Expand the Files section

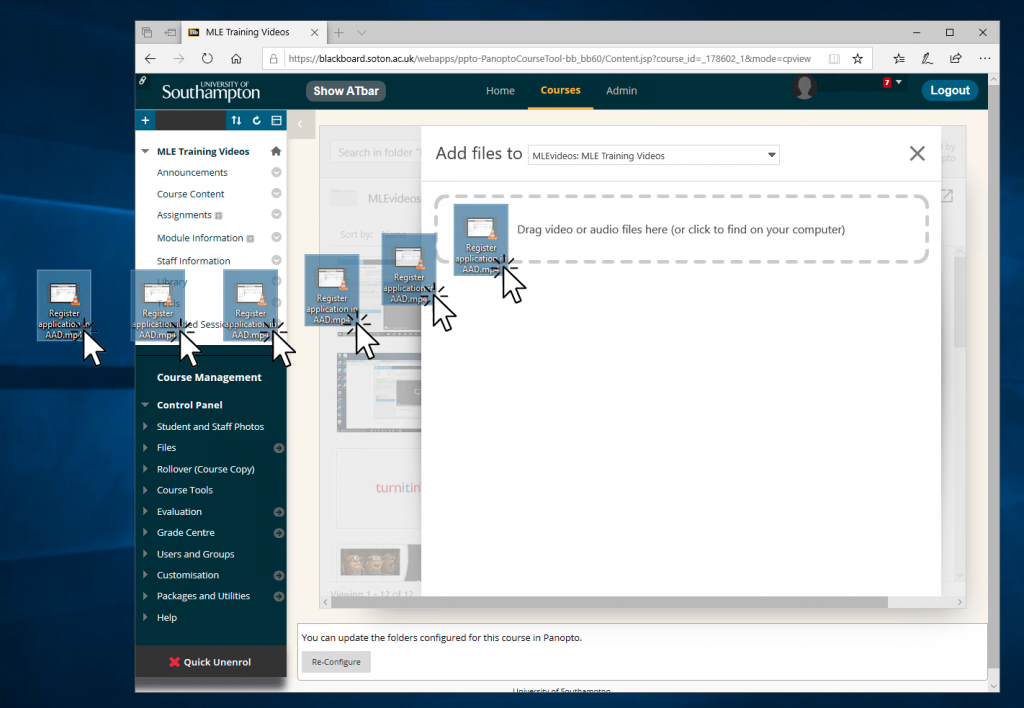click(x=145, y=447)
